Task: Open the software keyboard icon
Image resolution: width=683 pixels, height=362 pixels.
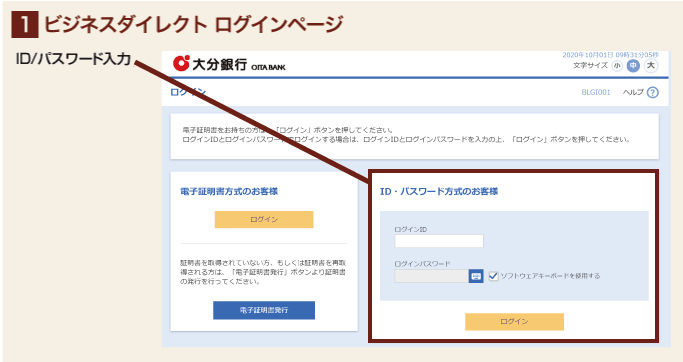Action: click(476, 276)
